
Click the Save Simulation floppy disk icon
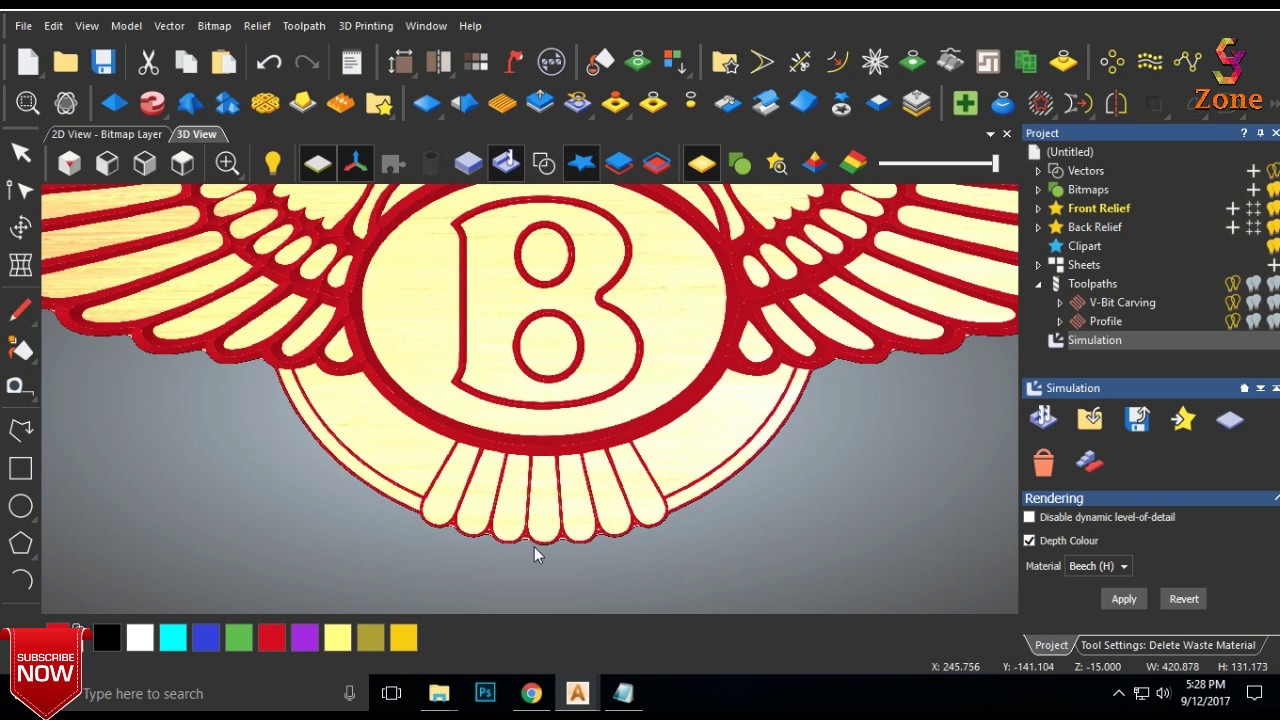(1137, 419)
